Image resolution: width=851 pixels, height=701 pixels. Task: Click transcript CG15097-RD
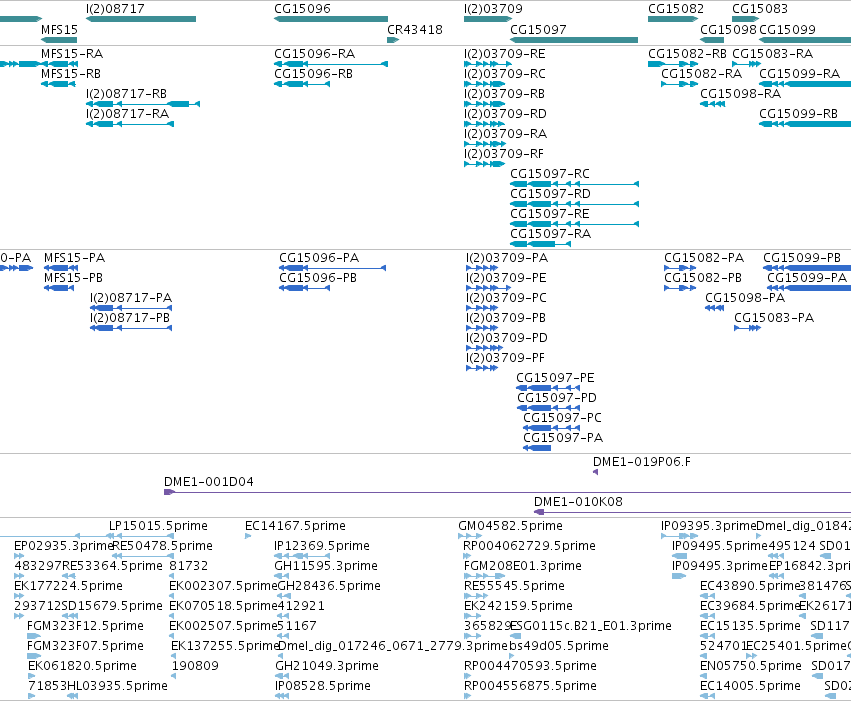tap(575, 205)
